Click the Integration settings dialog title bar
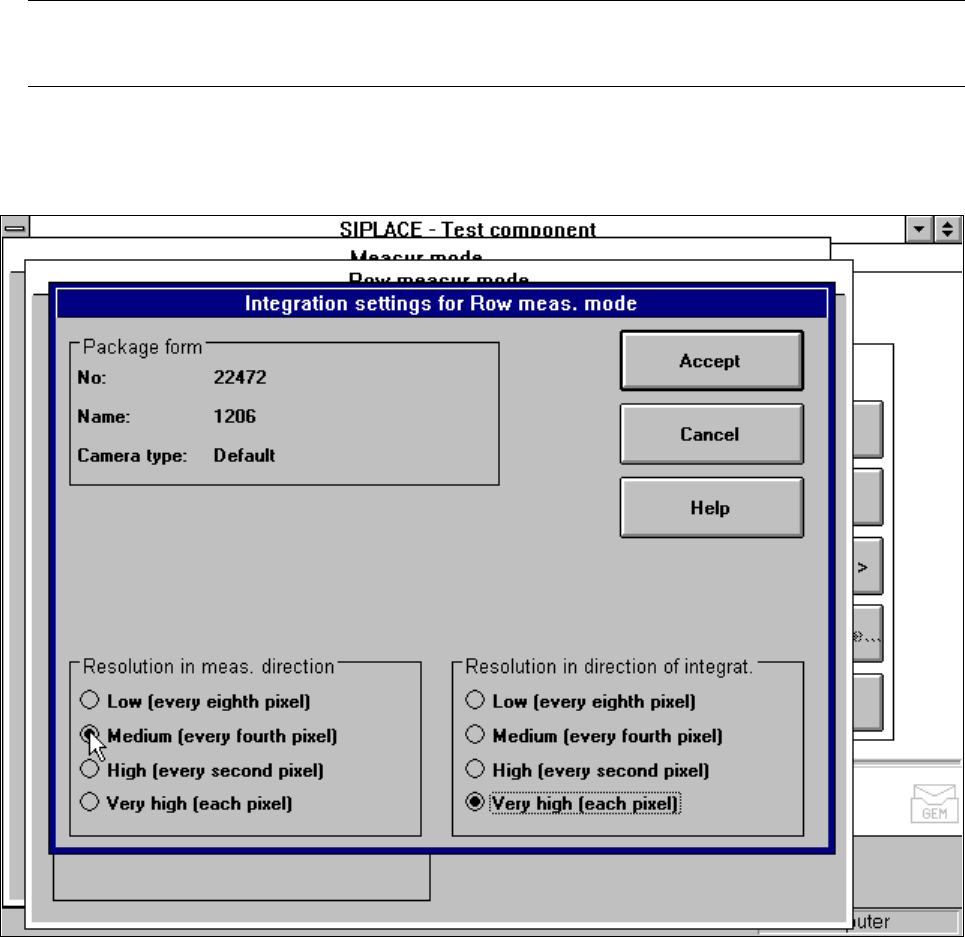The image size is (965, 937). 441,303
